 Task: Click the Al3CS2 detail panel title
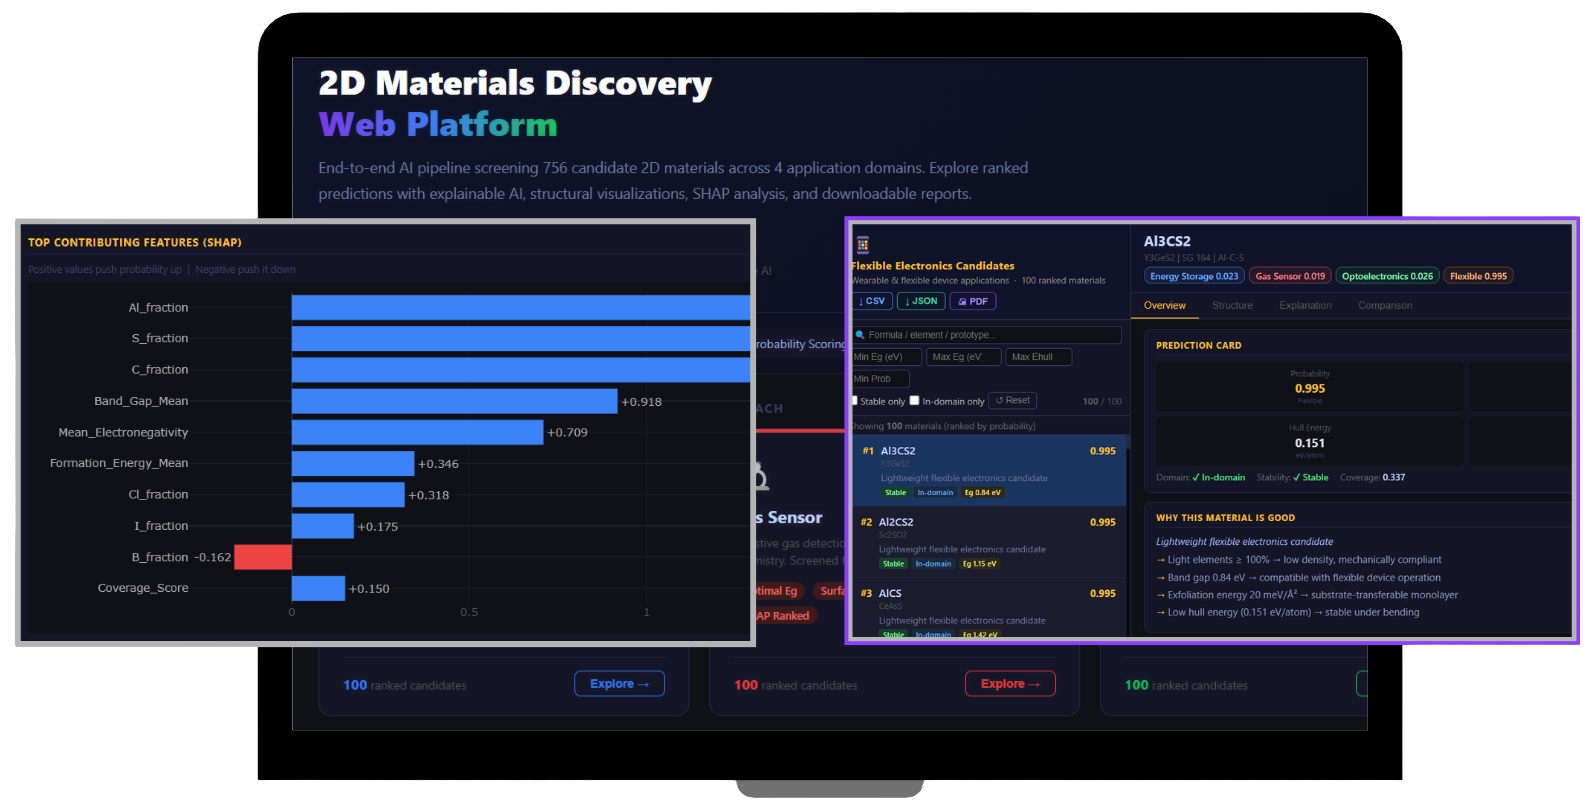click(x=1167, y=242)
